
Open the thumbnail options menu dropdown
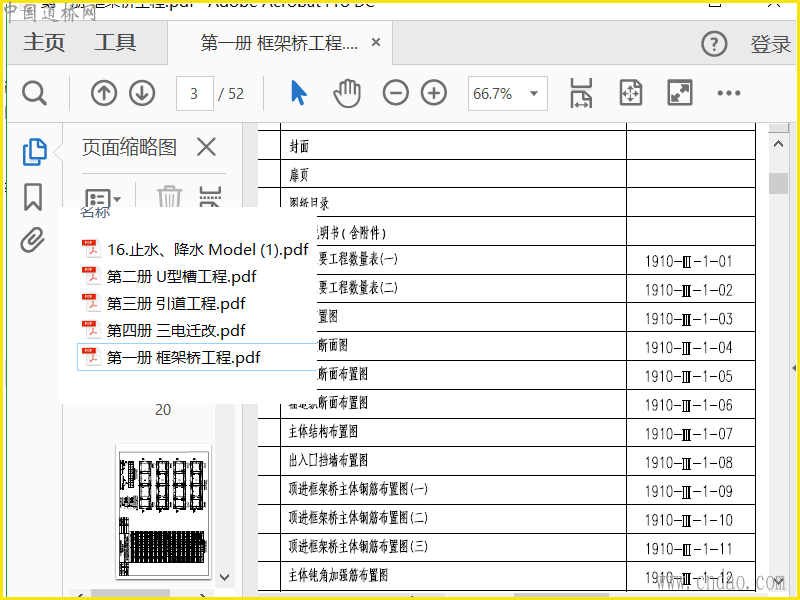pyautogui.click(x=102, y=198)
